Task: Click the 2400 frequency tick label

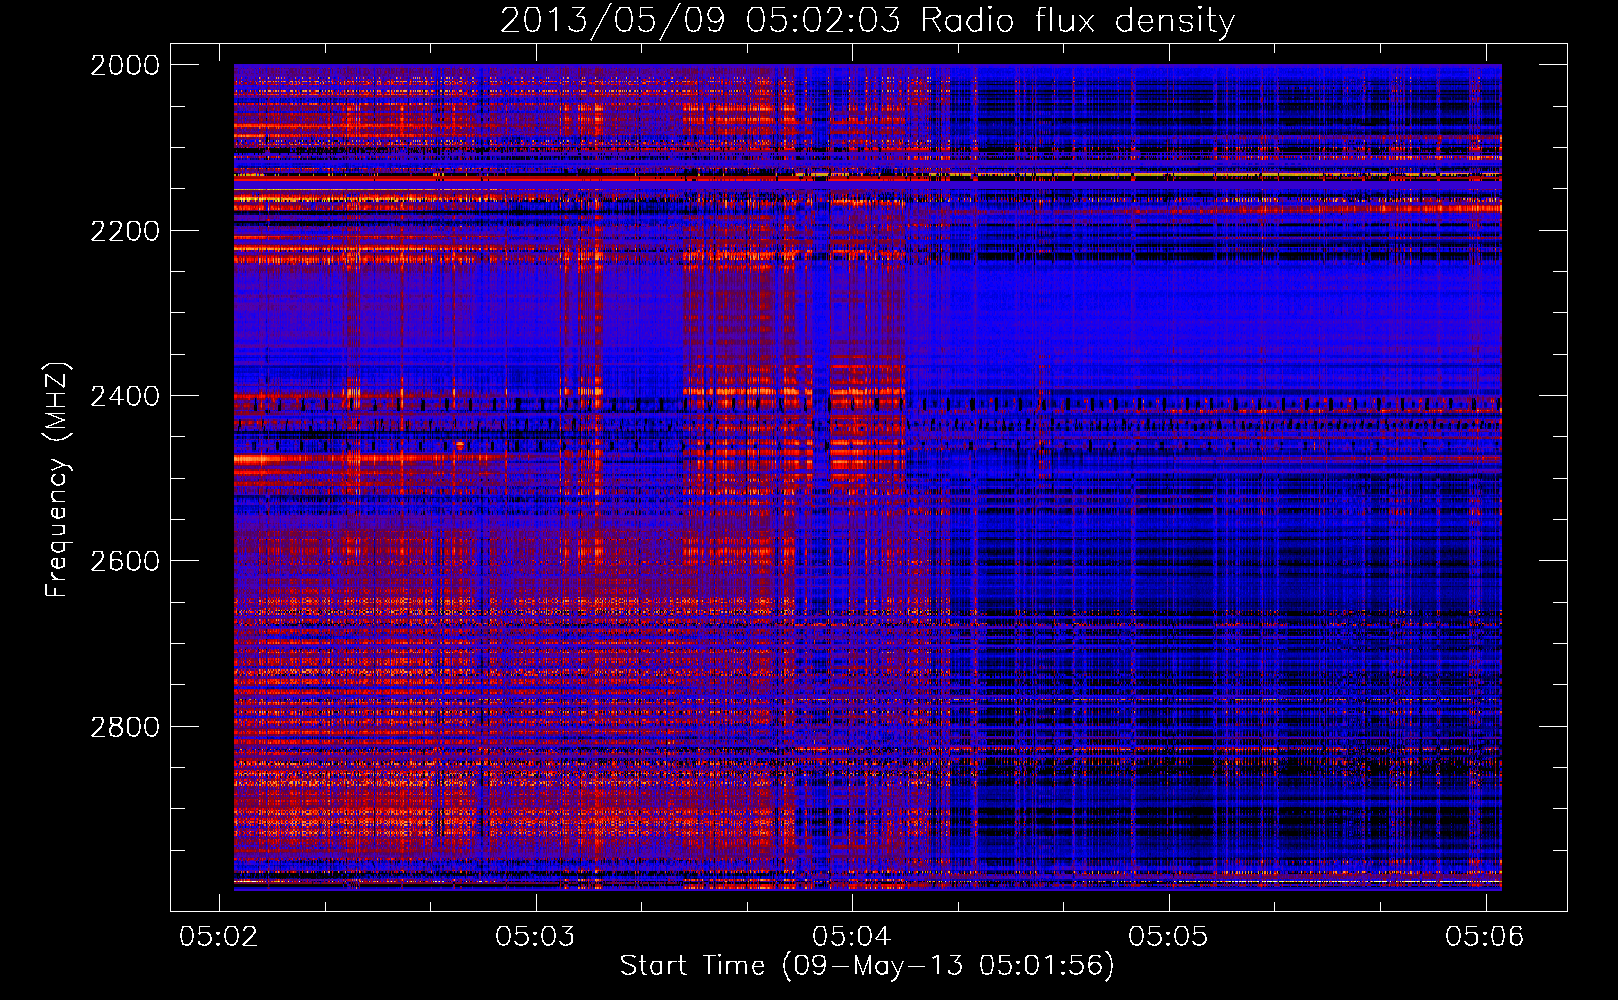Action: pyautogui.click(x=125, y=397)
